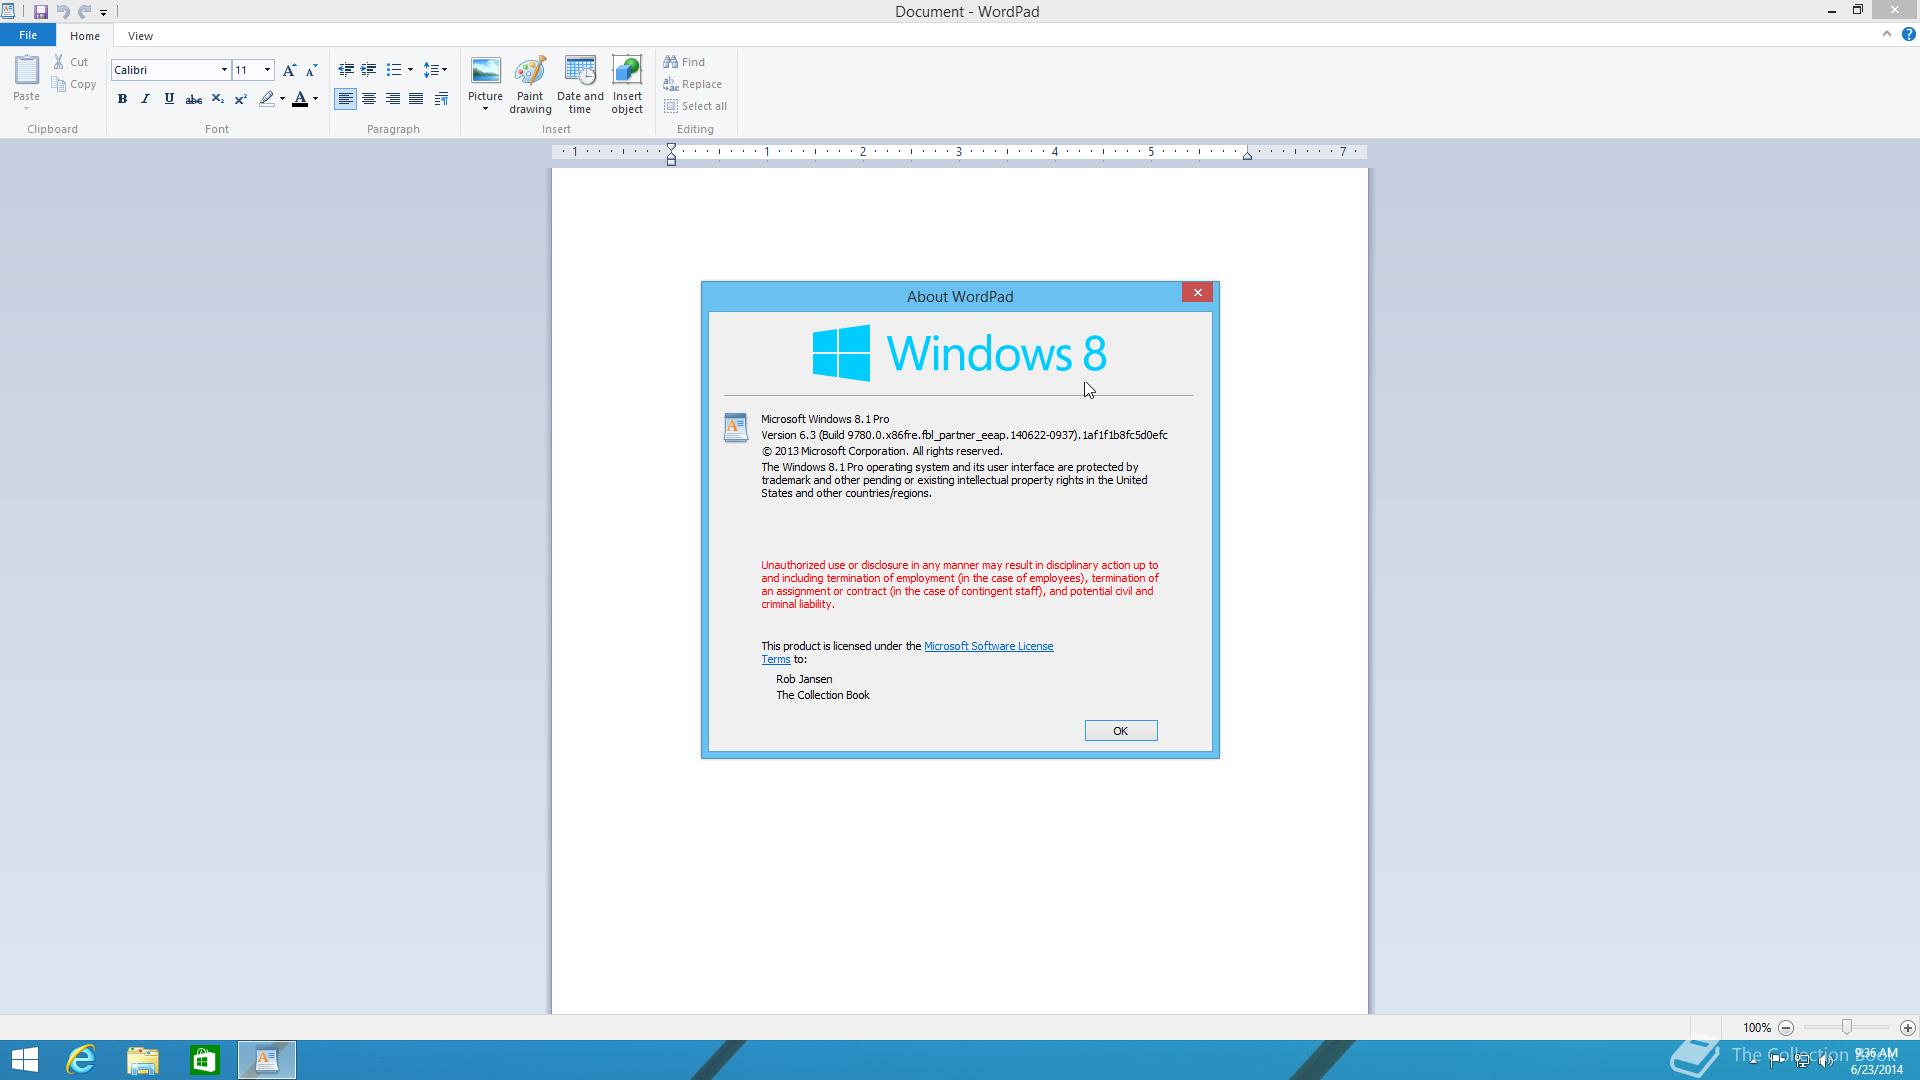The height and width of the screenshot is (1080, 1920).
Task: Toggle Strikethrough formatting
Action: [x=193, y=99]
